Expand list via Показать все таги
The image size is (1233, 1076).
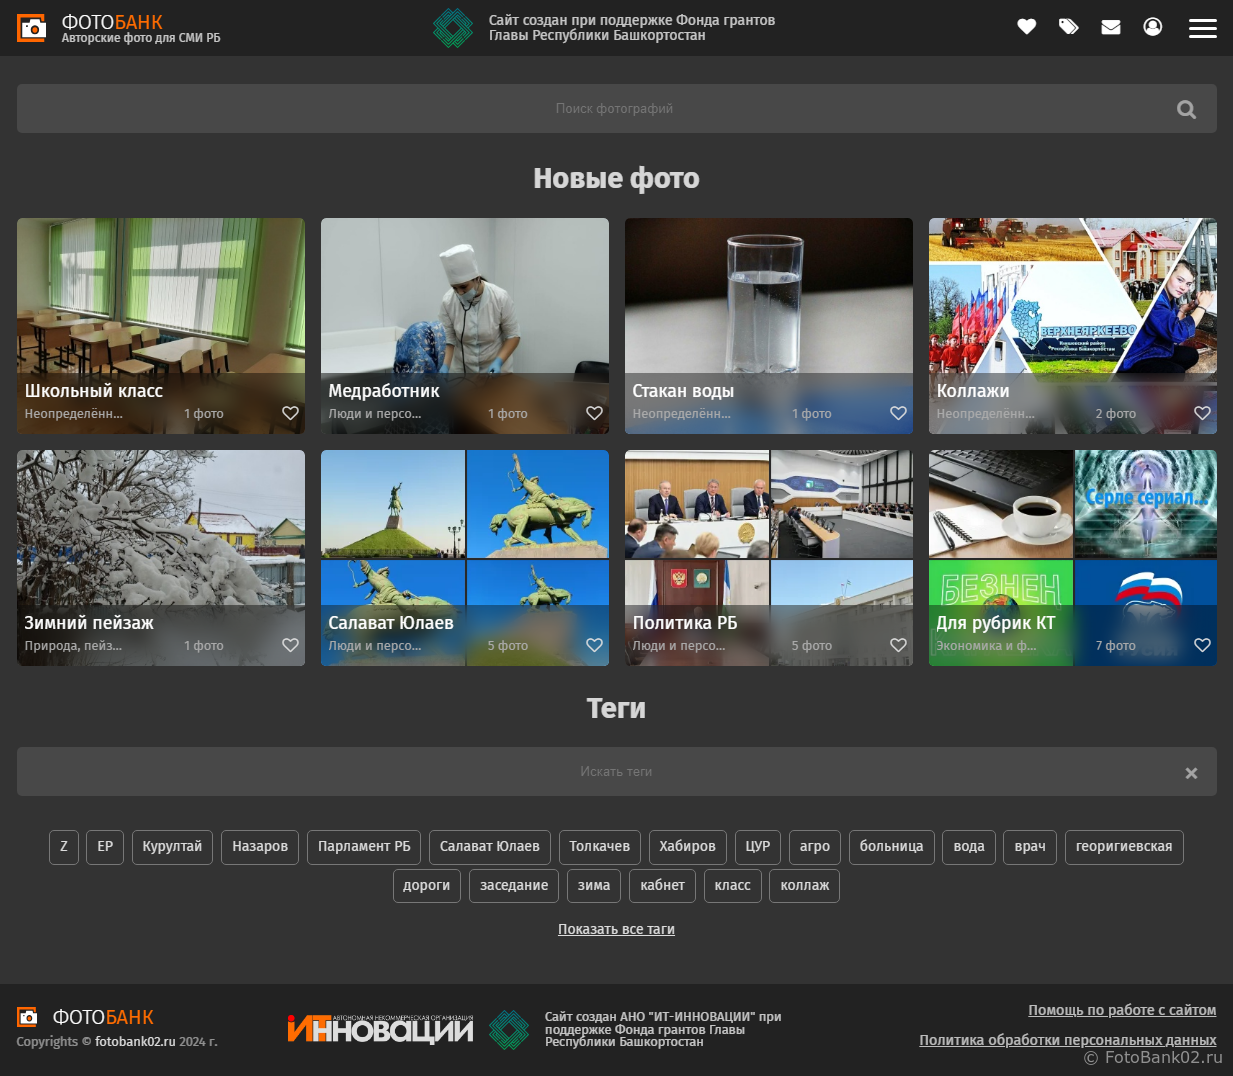(x=616, y=929)
